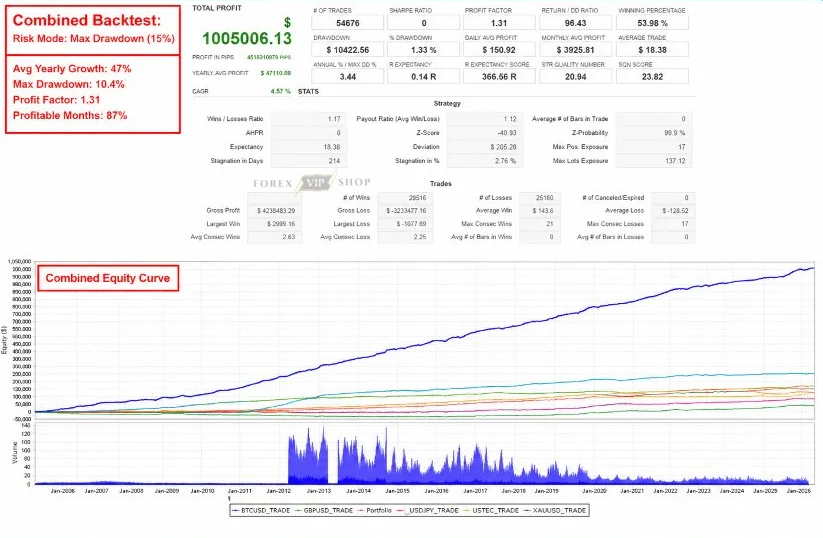Screen dimensions: 823x538
Task: Select the XAUUSD_TRADE legend entry
Action: (555, 510)
